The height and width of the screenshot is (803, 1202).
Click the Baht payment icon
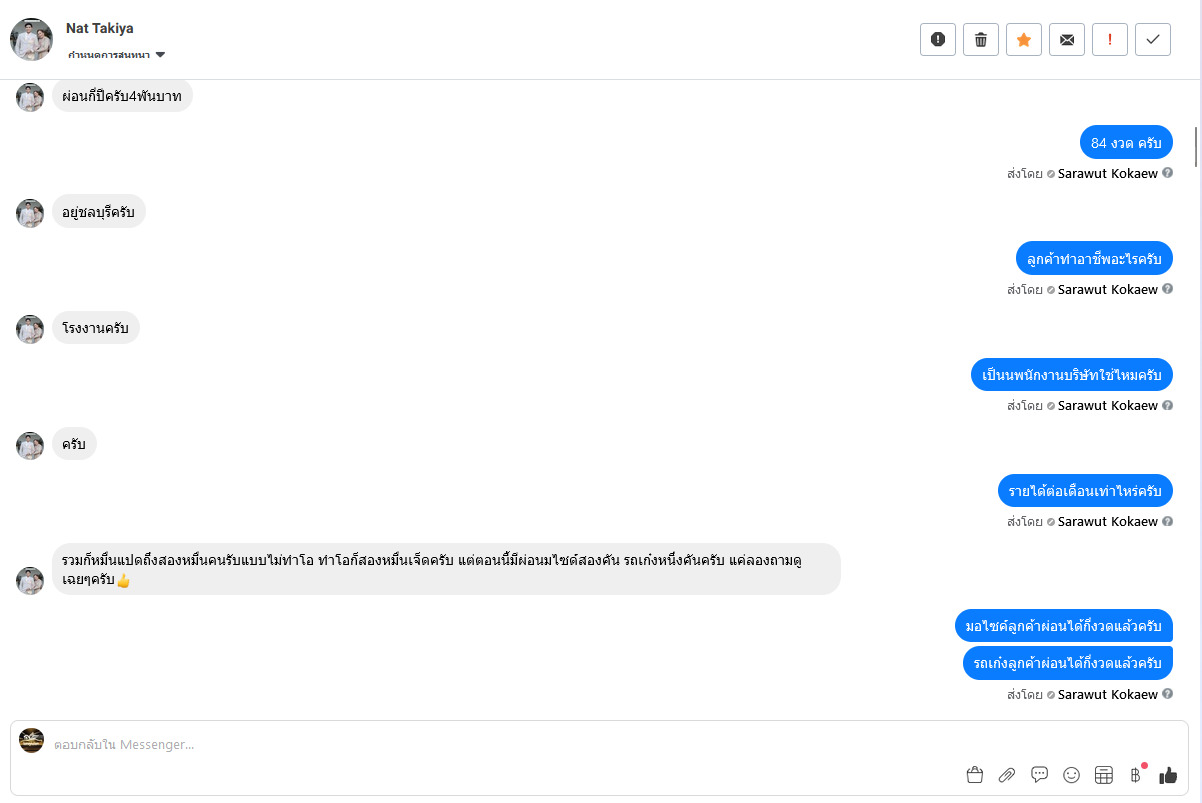[x=1135, y=775]
